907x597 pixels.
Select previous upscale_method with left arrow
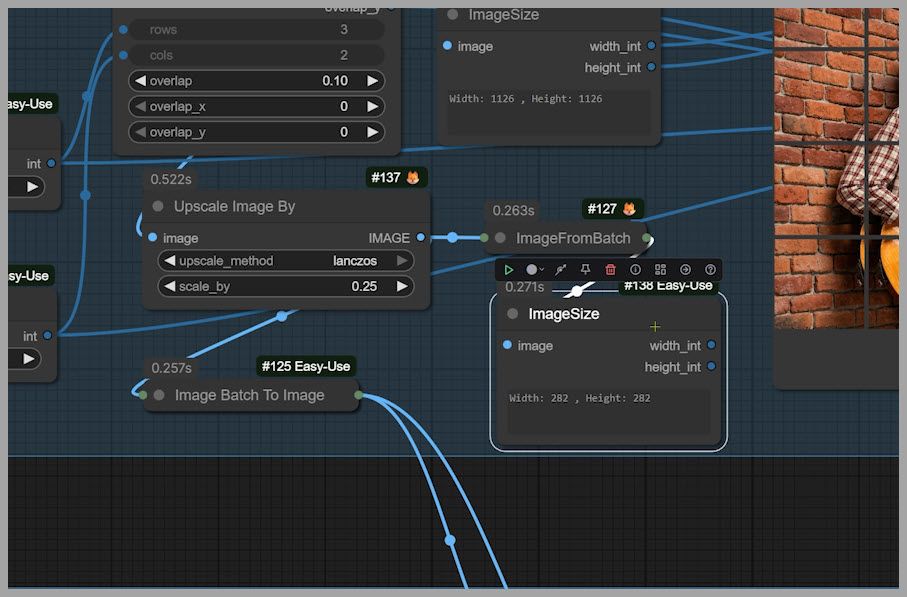pos(167,261)
